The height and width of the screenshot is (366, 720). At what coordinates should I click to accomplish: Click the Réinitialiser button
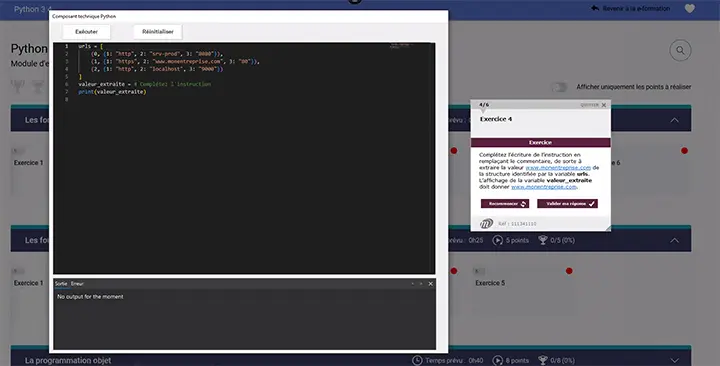158,32
